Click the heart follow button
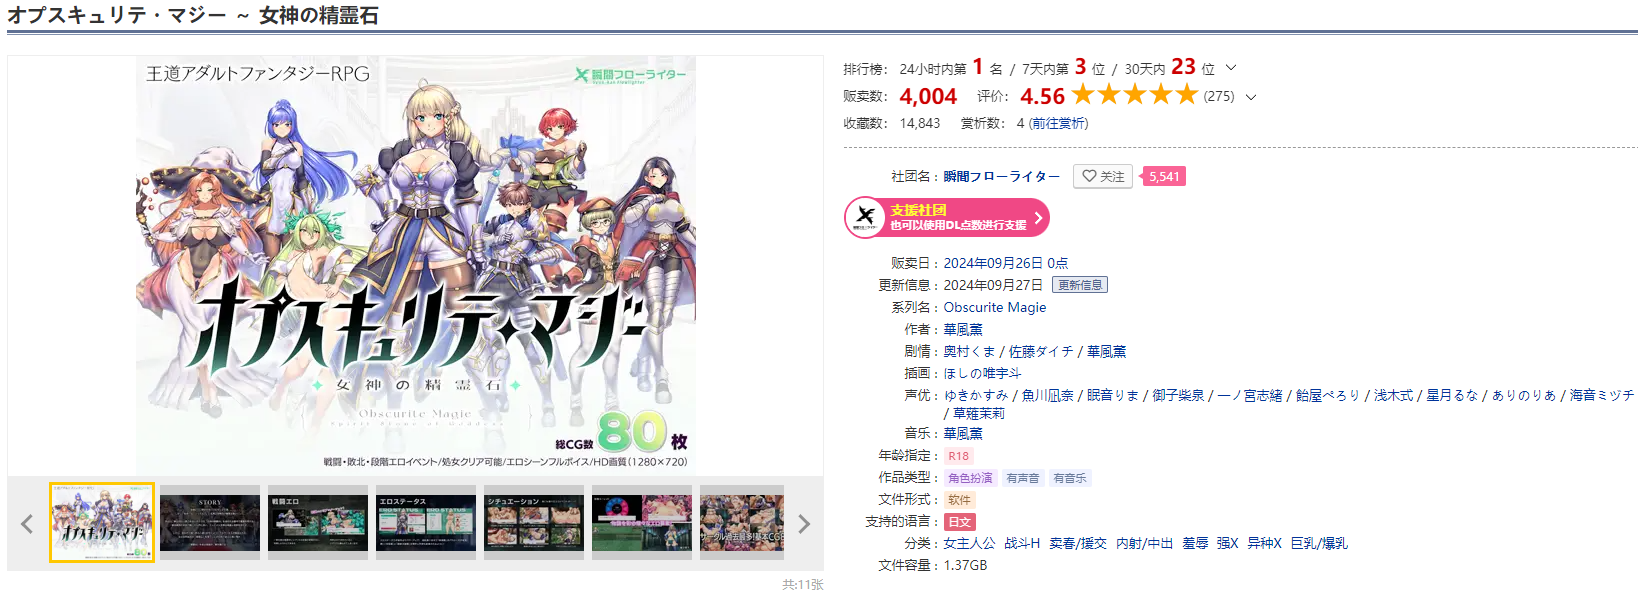The width and height of the screenshot is (1638, 594). point(1103,176)
